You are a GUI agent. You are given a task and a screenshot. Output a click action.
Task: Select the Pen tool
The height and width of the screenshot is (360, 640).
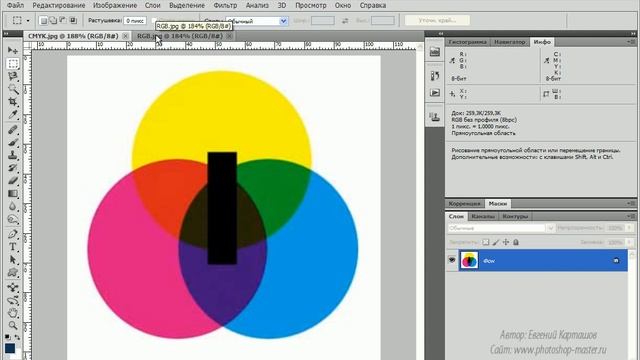13,234
